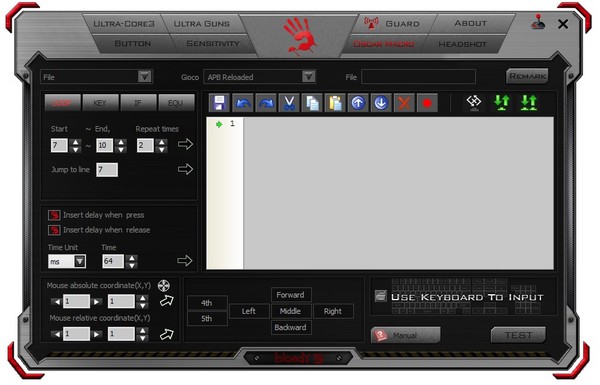Viewport: 600px width, 385px height.
Task: Click the Jump to line input field
Action: coord(107,170)
